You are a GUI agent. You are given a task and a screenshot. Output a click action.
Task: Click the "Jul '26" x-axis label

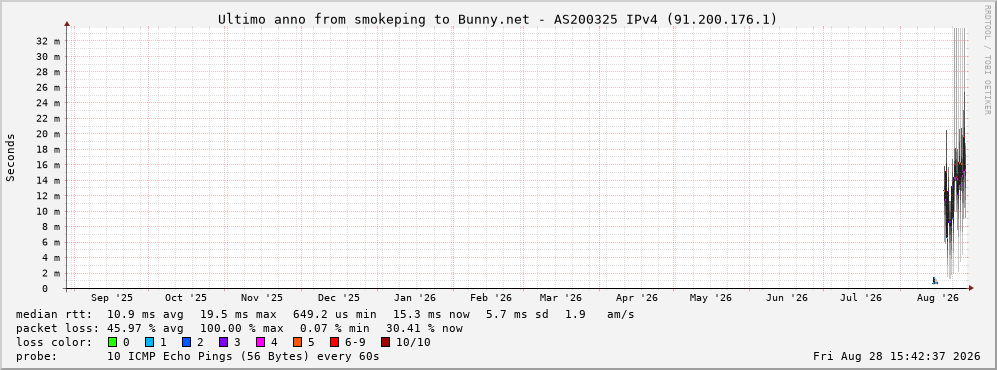861,298
